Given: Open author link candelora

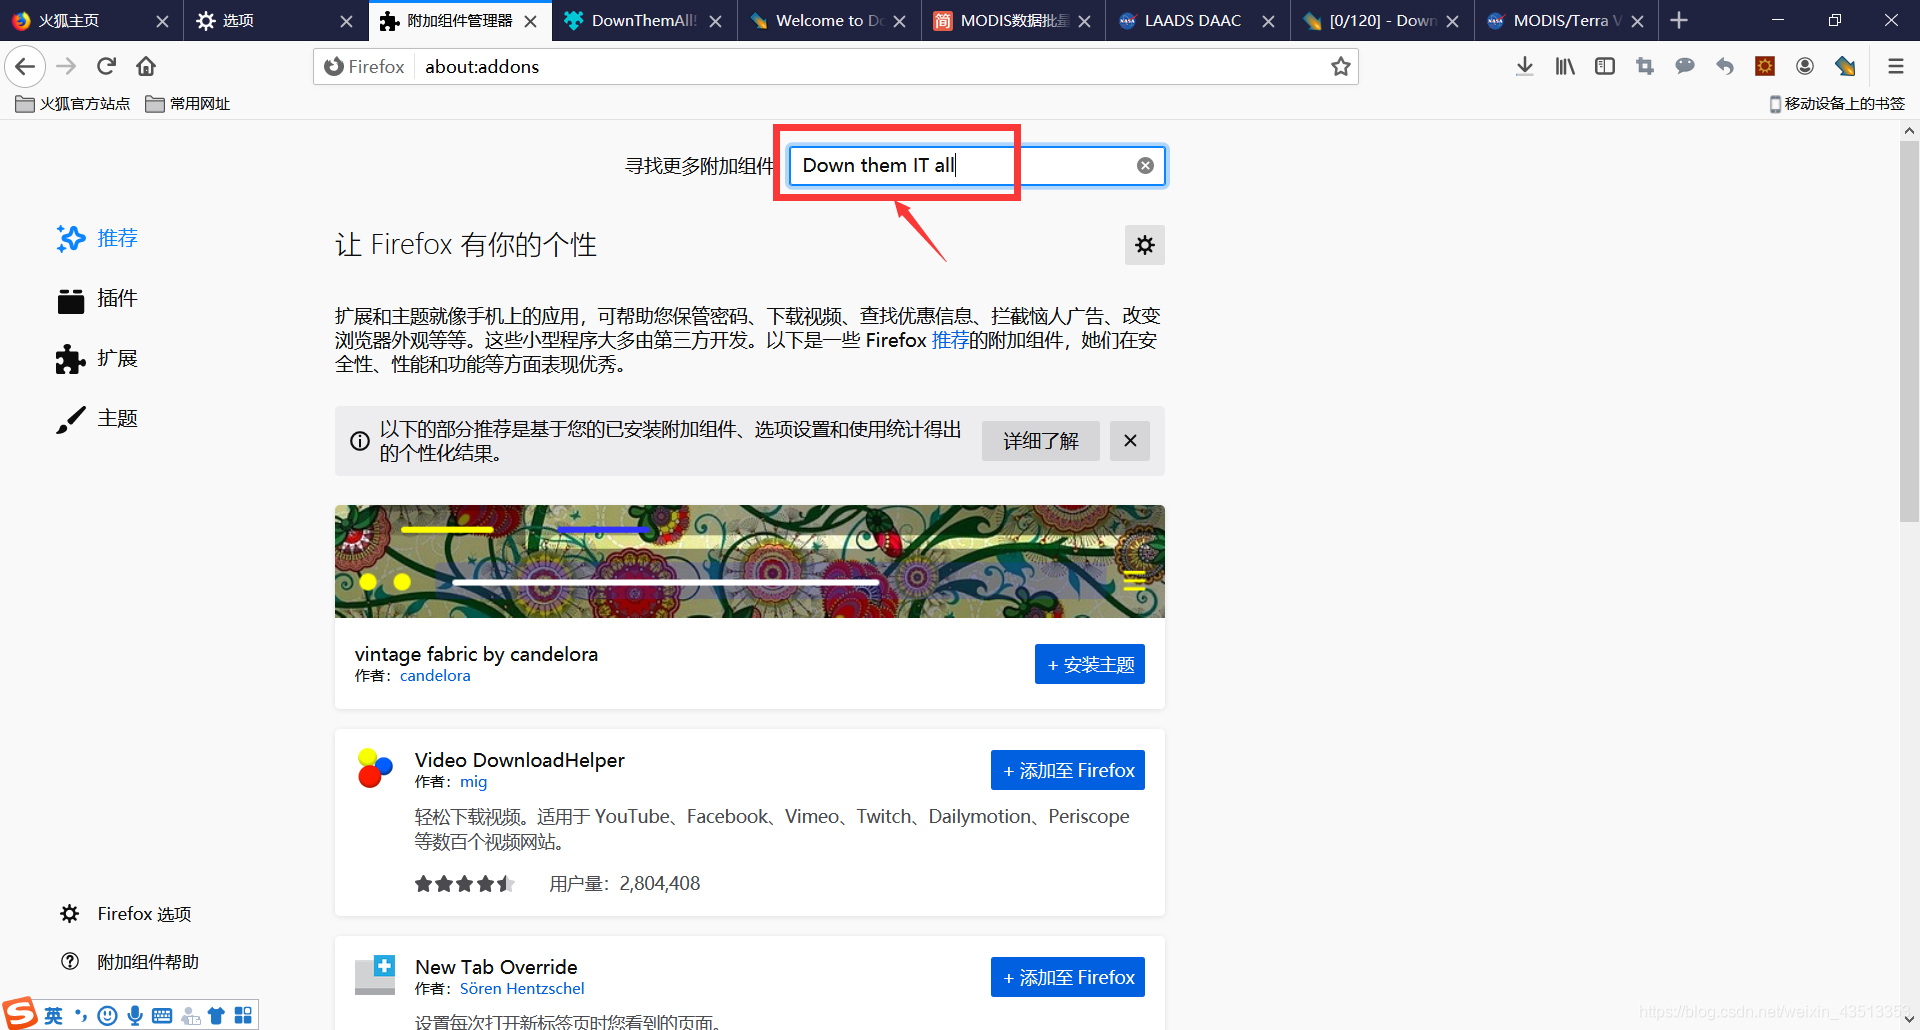Looking at the screenshot, I should tap(435, 676).
